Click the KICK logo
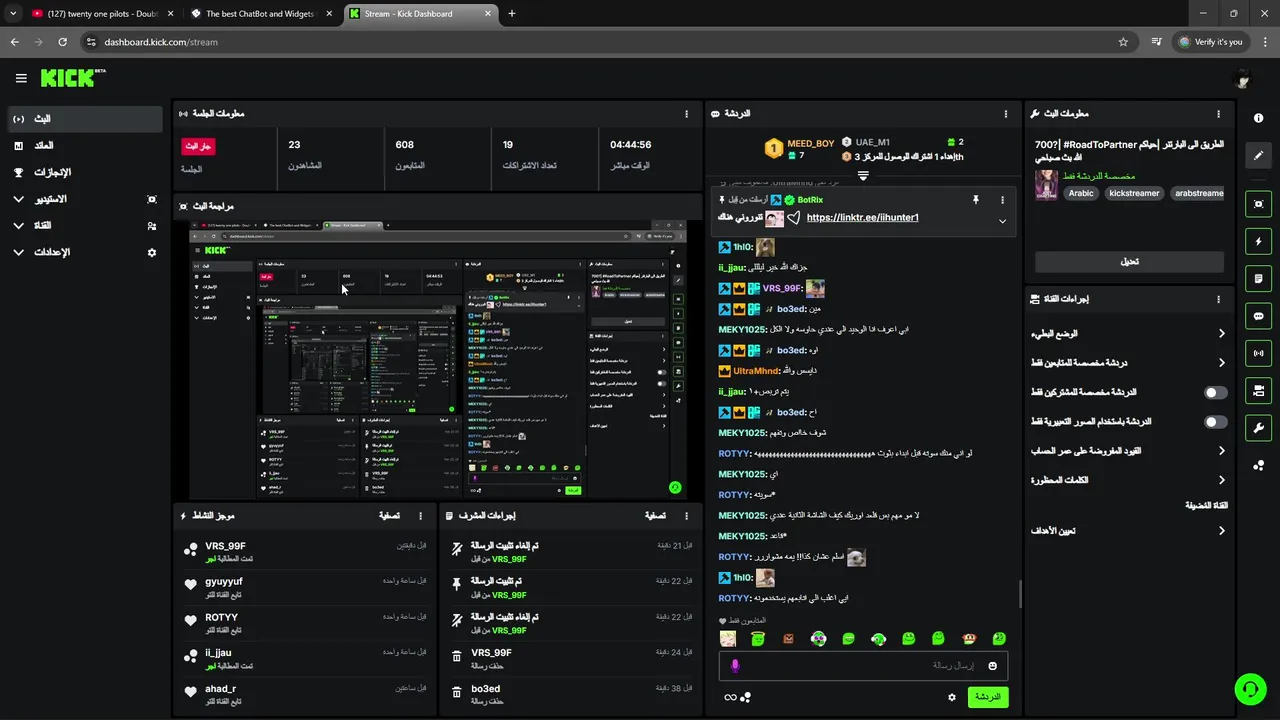 coord(72,78)
